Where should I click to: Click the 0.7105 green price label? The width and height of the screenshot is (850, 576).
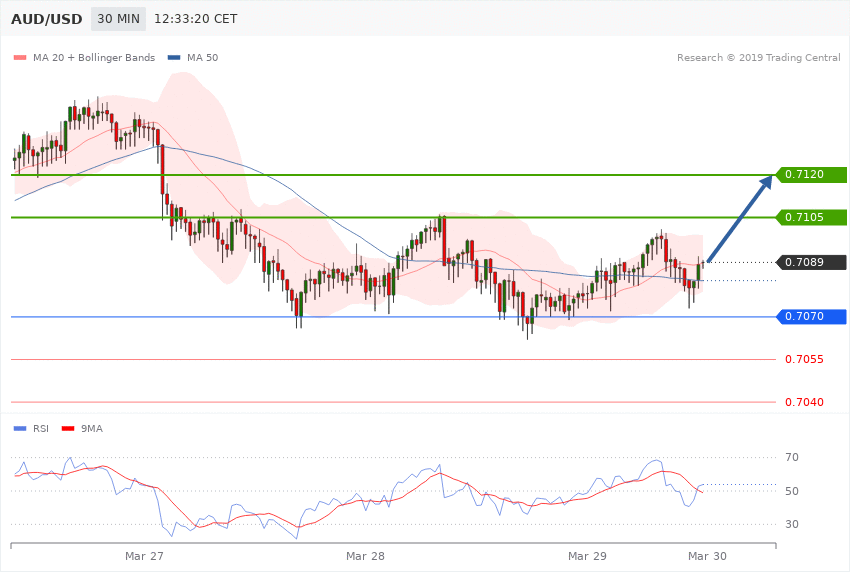click(811, 217)
